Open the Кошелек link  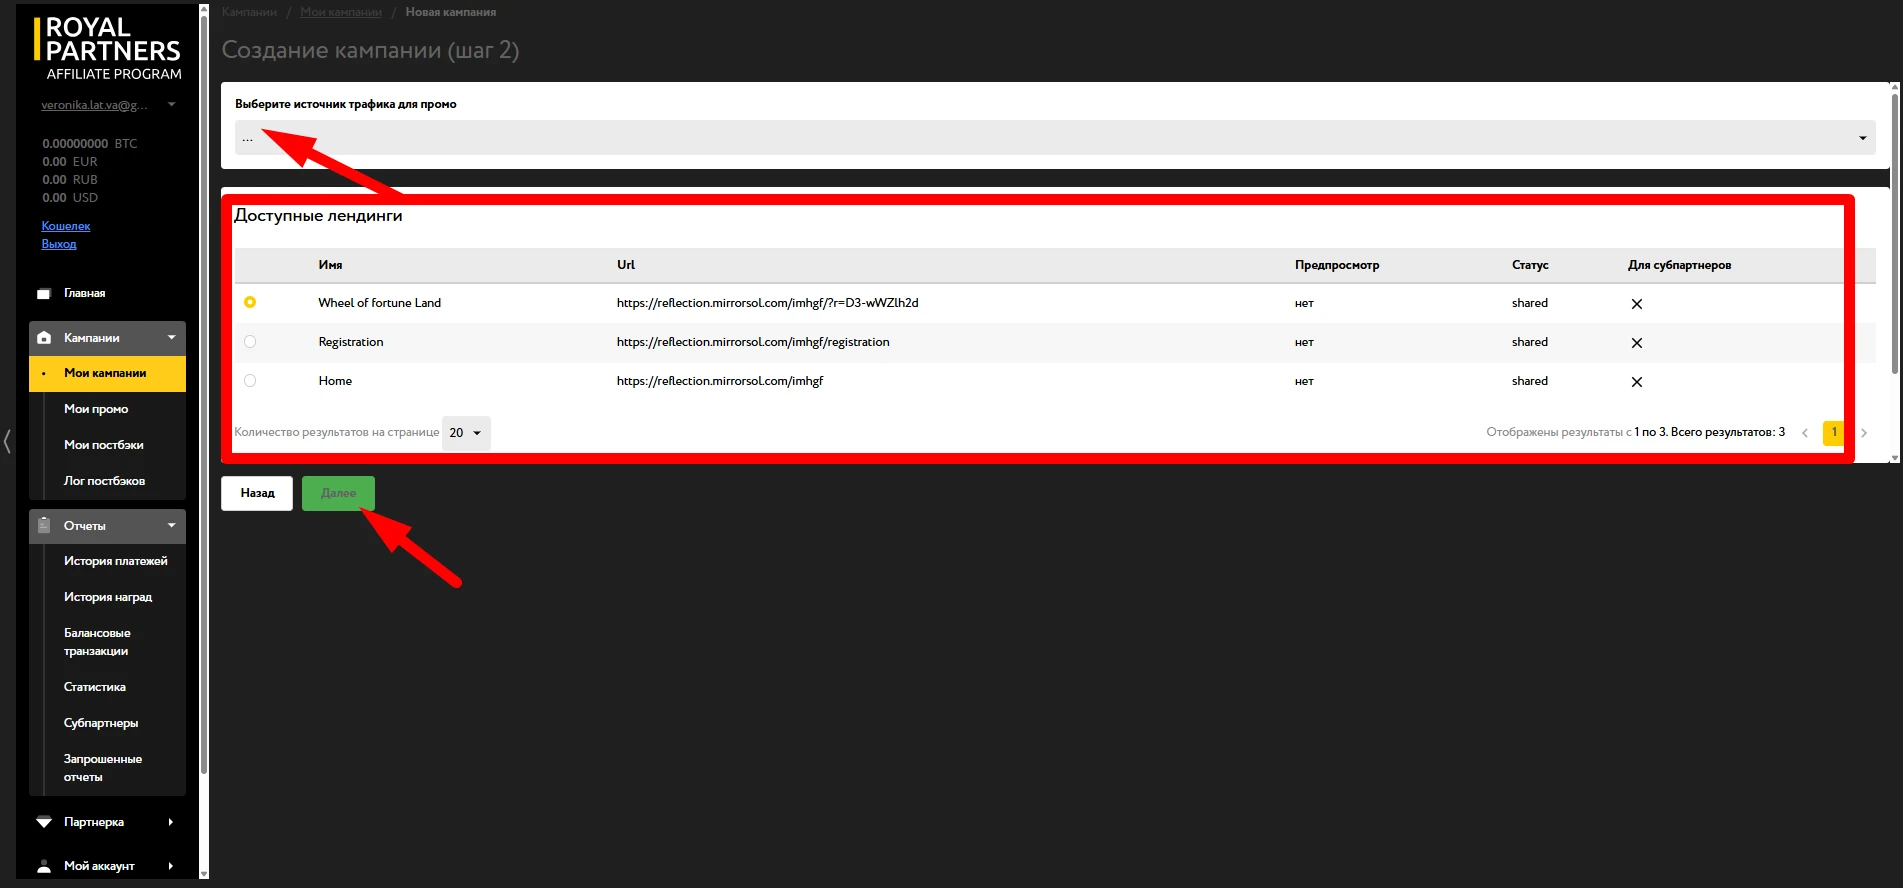click(x=66, y=226)
